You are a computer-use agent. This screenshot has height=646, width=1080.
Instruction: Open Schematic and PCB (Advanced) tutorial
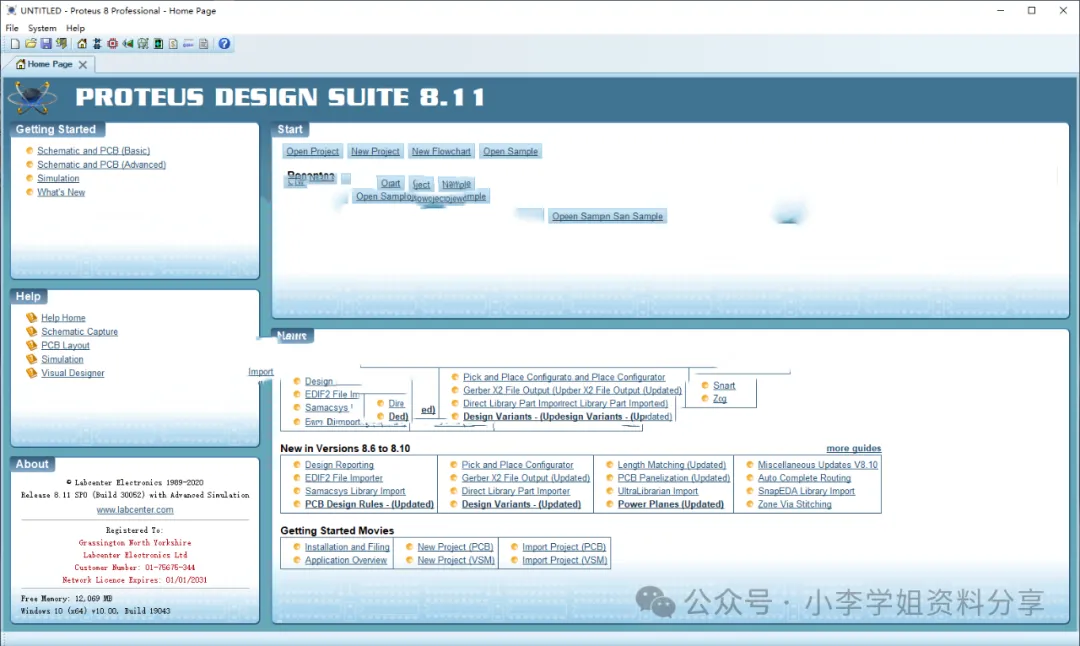point(101,165)
